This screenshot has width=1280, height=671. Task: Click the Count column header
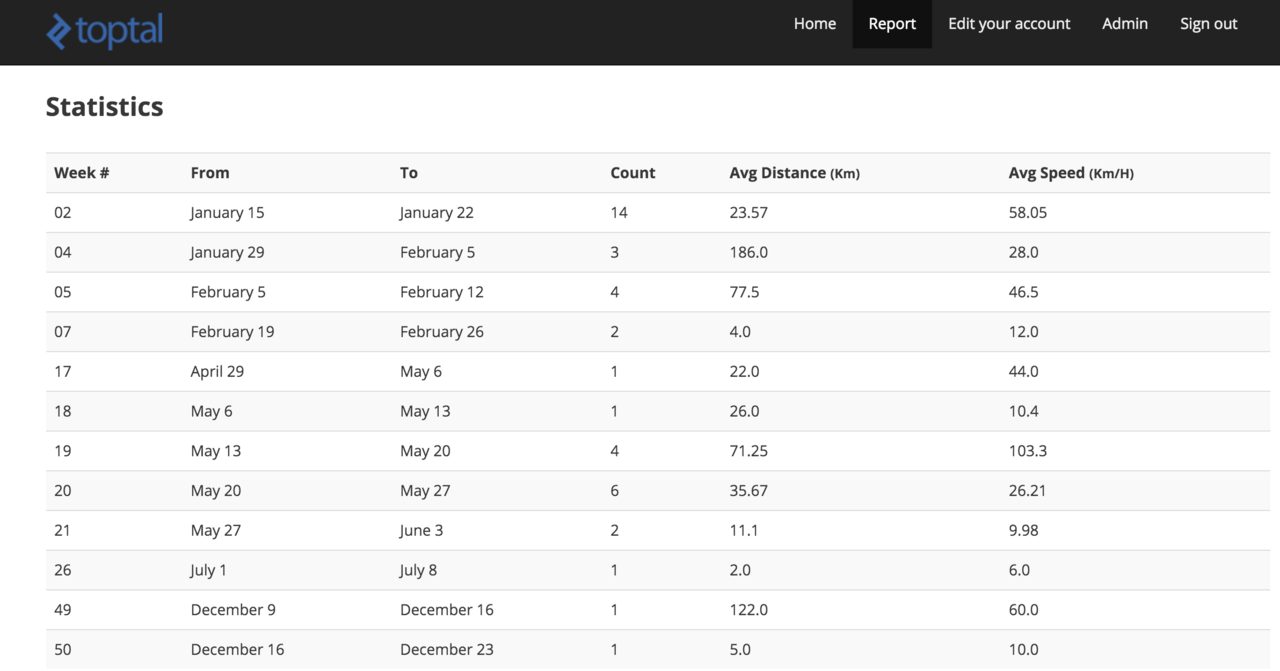[x=632, y=173]
